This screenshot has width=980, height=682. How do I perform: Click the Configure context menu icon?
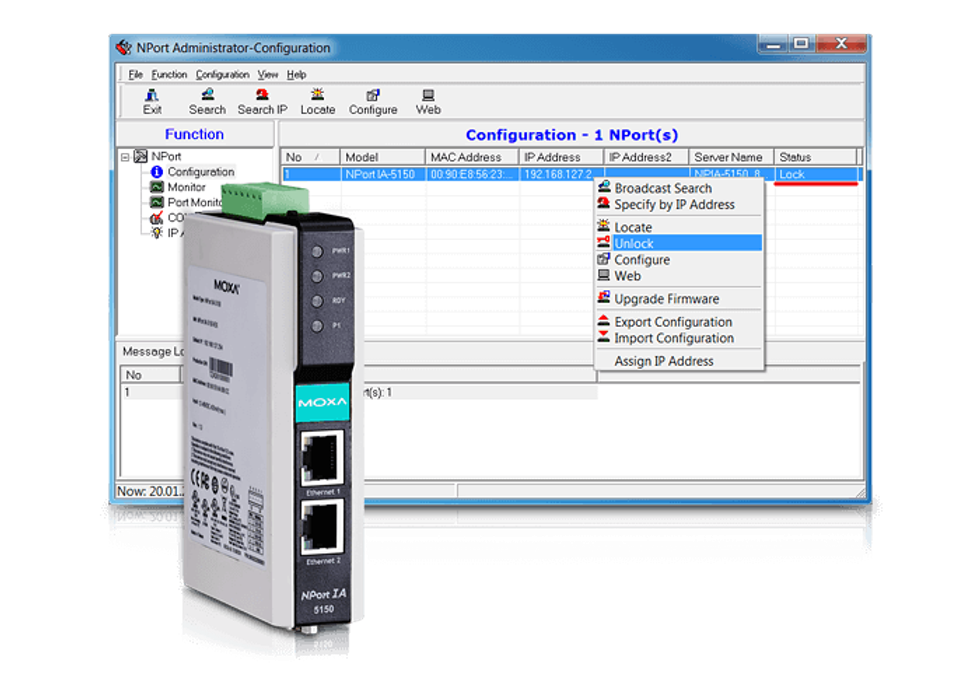[x=604, y=258]
